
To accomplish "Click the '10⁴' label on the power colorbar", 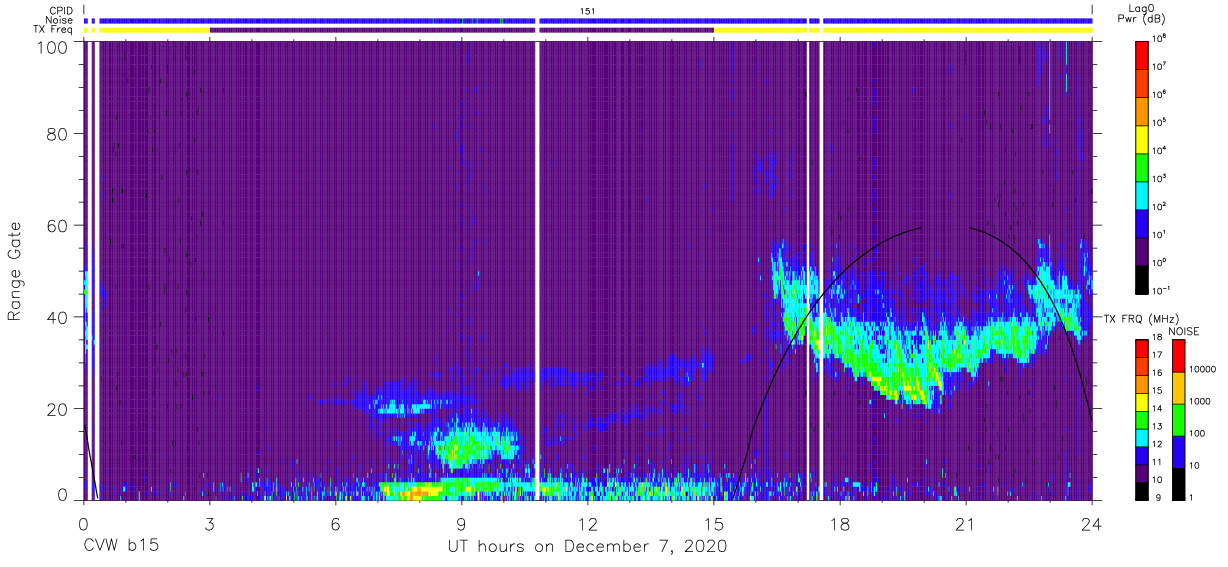I will 1160,149.
